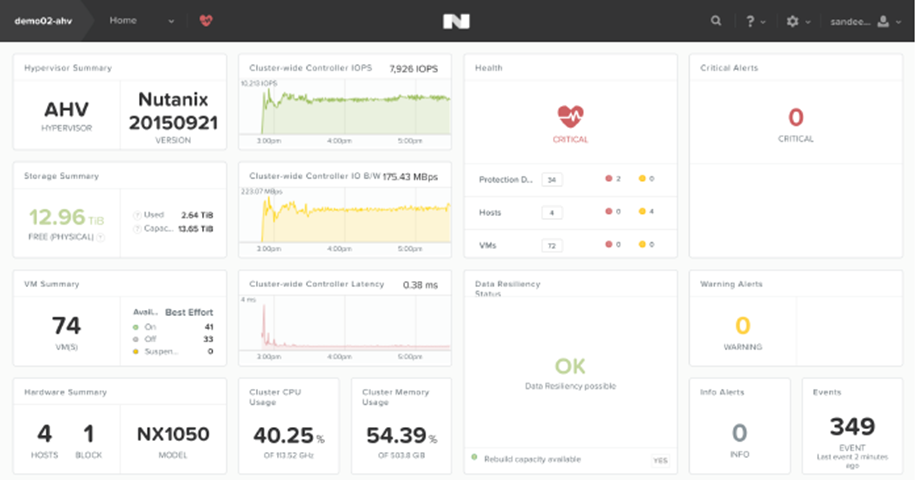
Task: Open search with the magnifying glass icon
Action: tap(716, 20)
